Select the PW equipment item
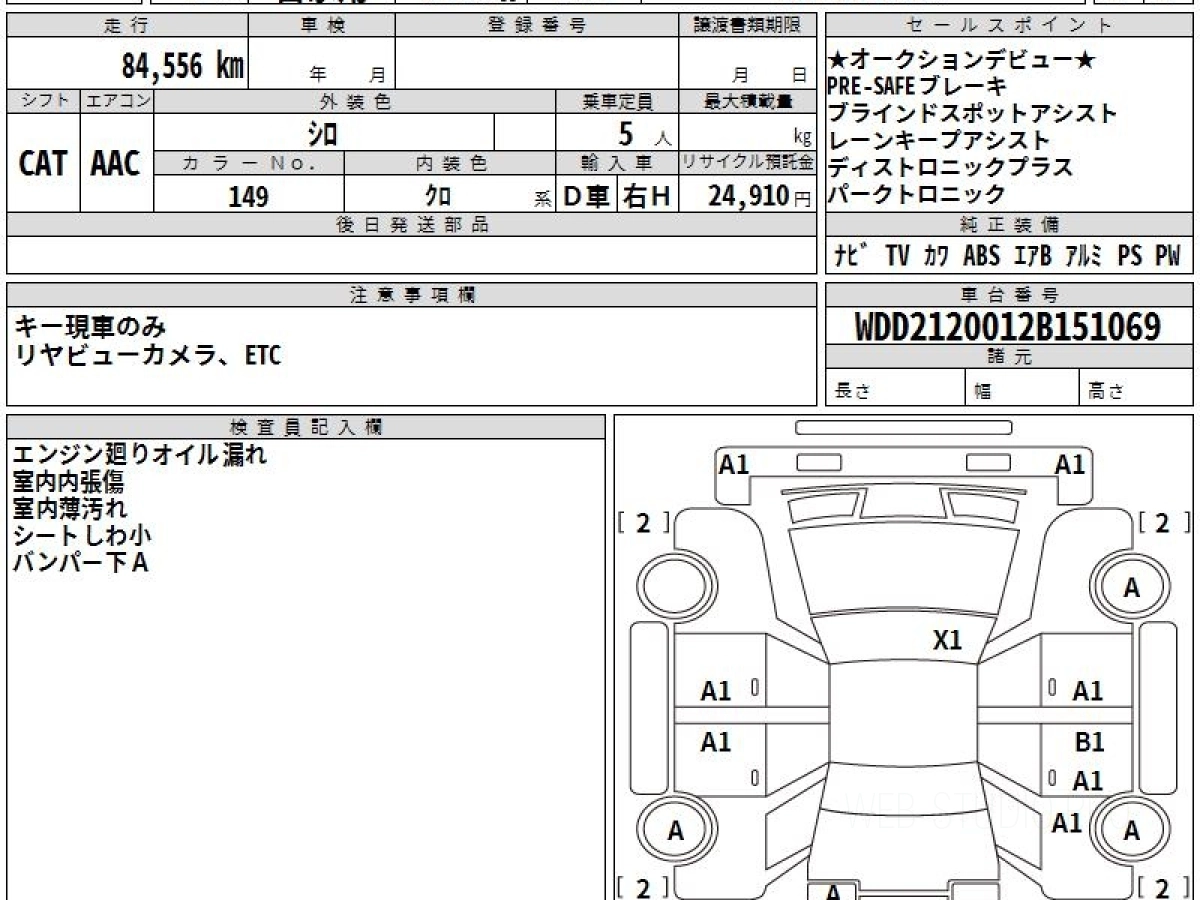Viewport: 1200px width, 900px height. pyautogui.click(x=1168, y=256)
